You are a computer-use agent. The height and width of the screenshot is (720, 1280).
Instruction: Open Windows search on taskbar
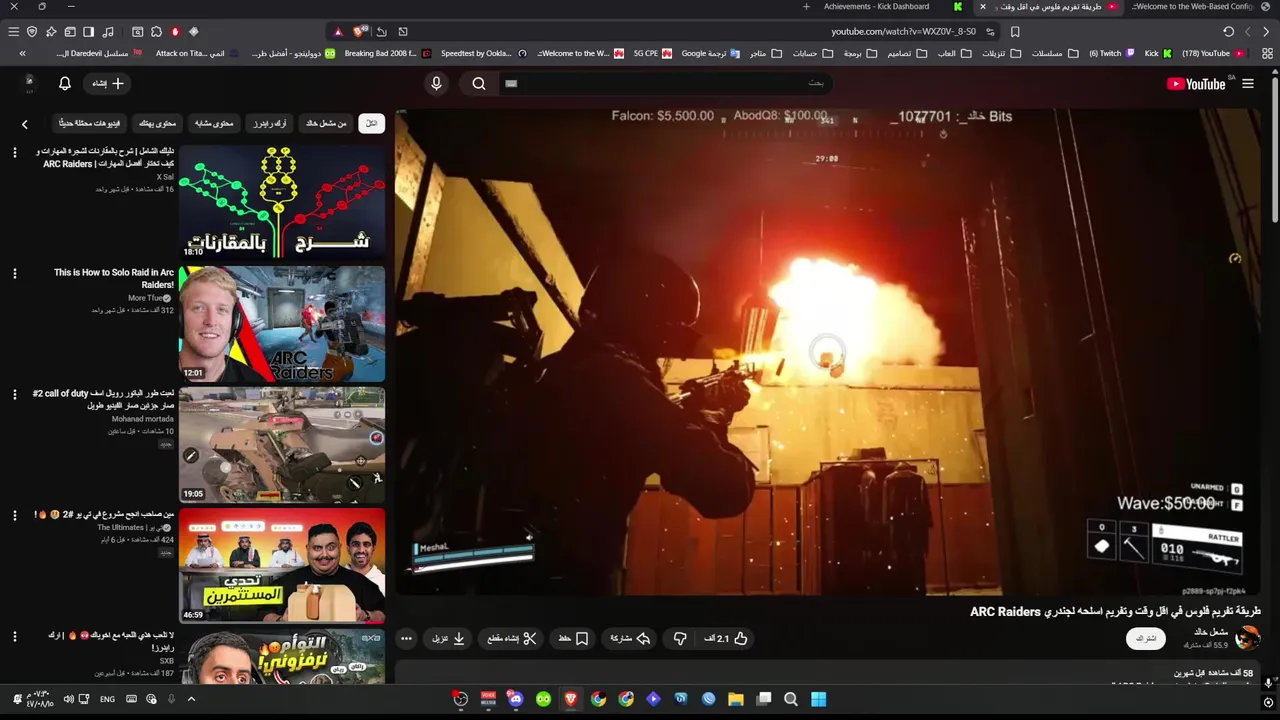pos(791,699)
